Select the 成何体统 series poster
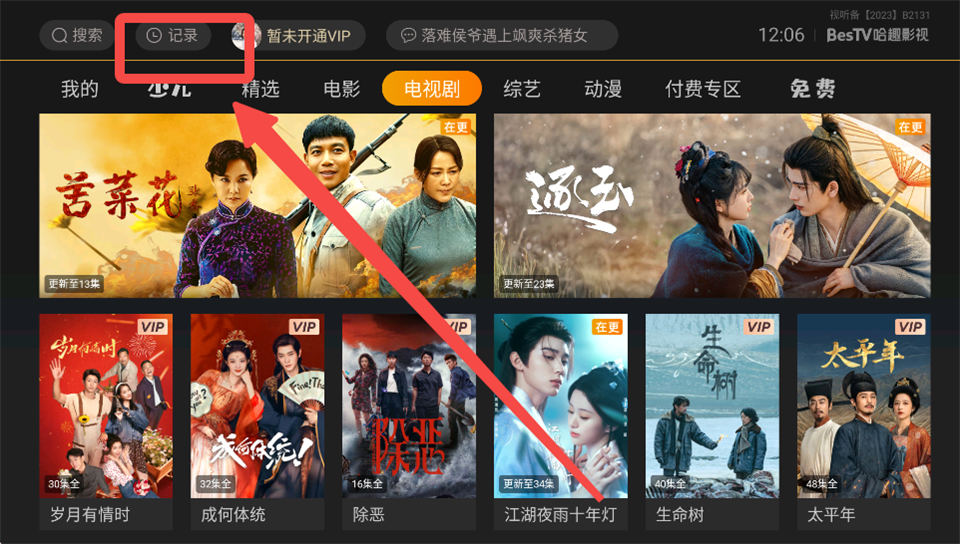960x544 pixels. [258, 422]
